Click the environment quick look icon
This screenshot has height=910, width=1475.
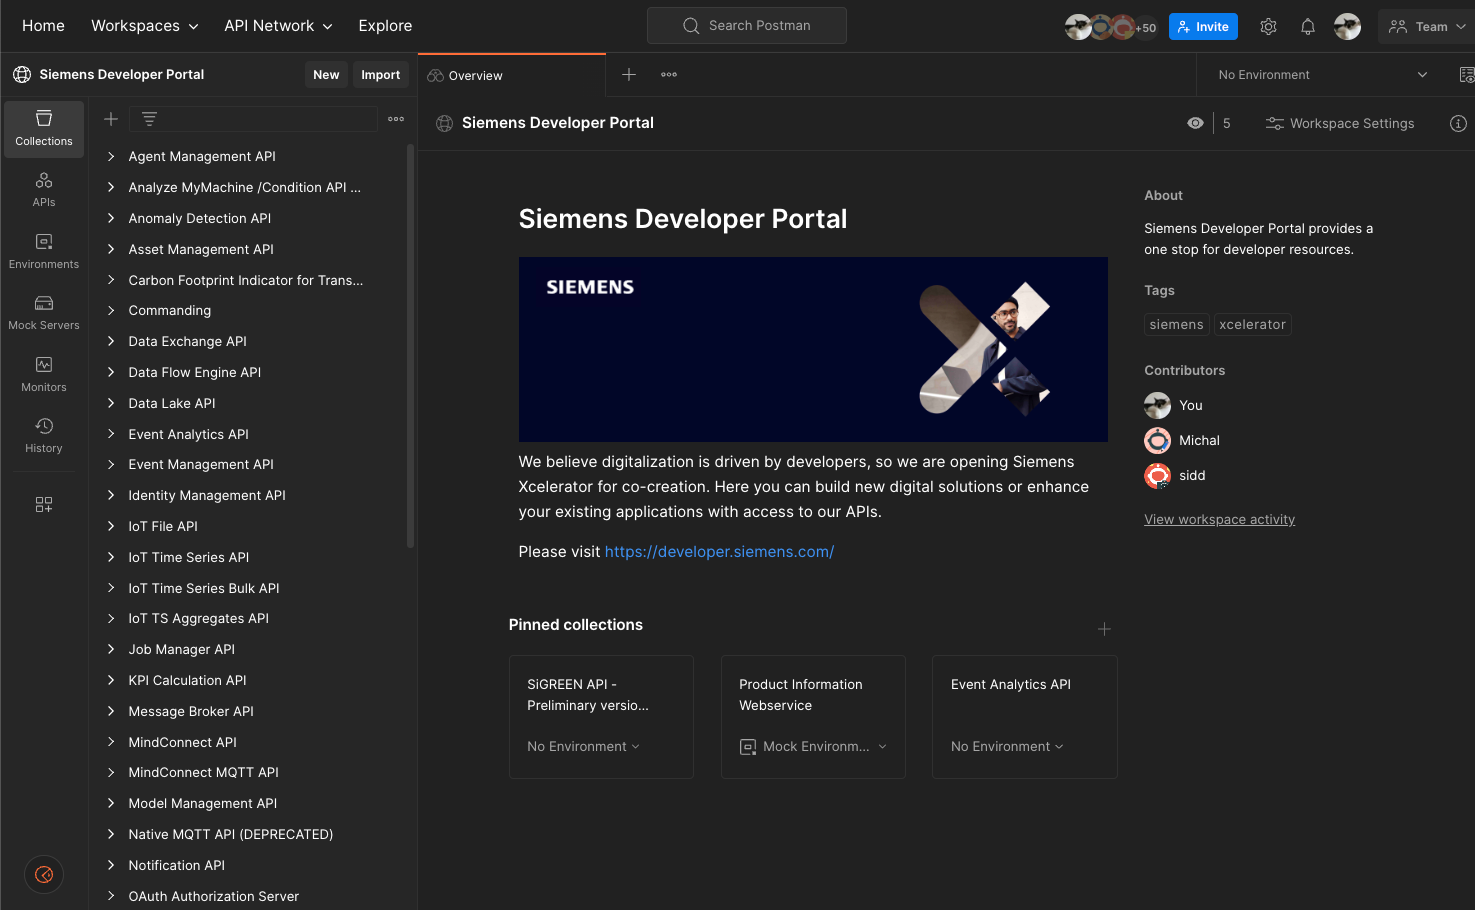1466,75
